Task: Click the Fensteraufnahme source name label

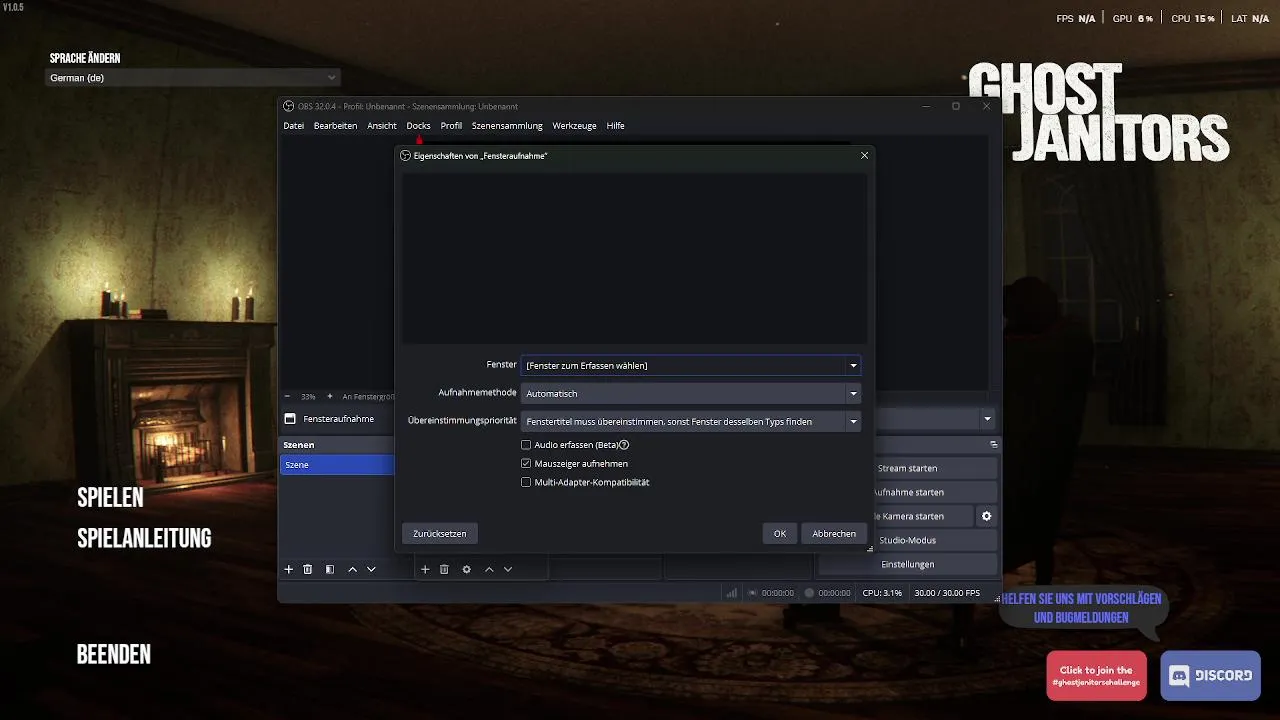Action: (x=339, y=419)
